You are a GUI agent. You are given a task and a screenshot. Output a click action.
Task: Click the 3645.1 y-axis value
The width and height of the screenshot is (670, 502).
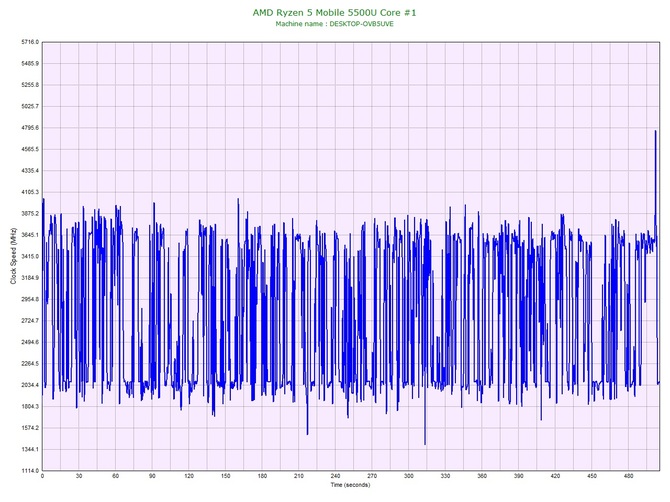tap(30, 235)
